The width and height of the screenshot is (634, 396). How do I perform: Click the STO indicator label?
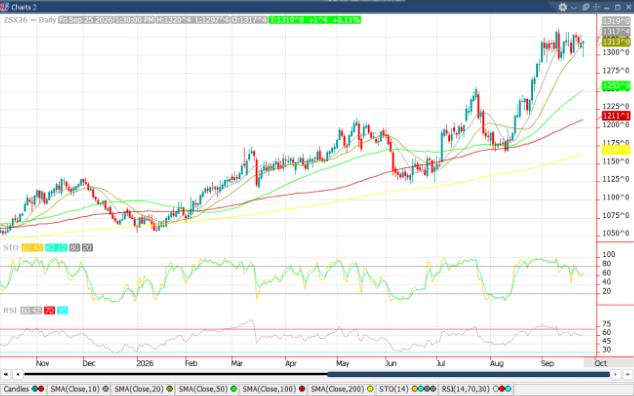[x=11, y=248]
